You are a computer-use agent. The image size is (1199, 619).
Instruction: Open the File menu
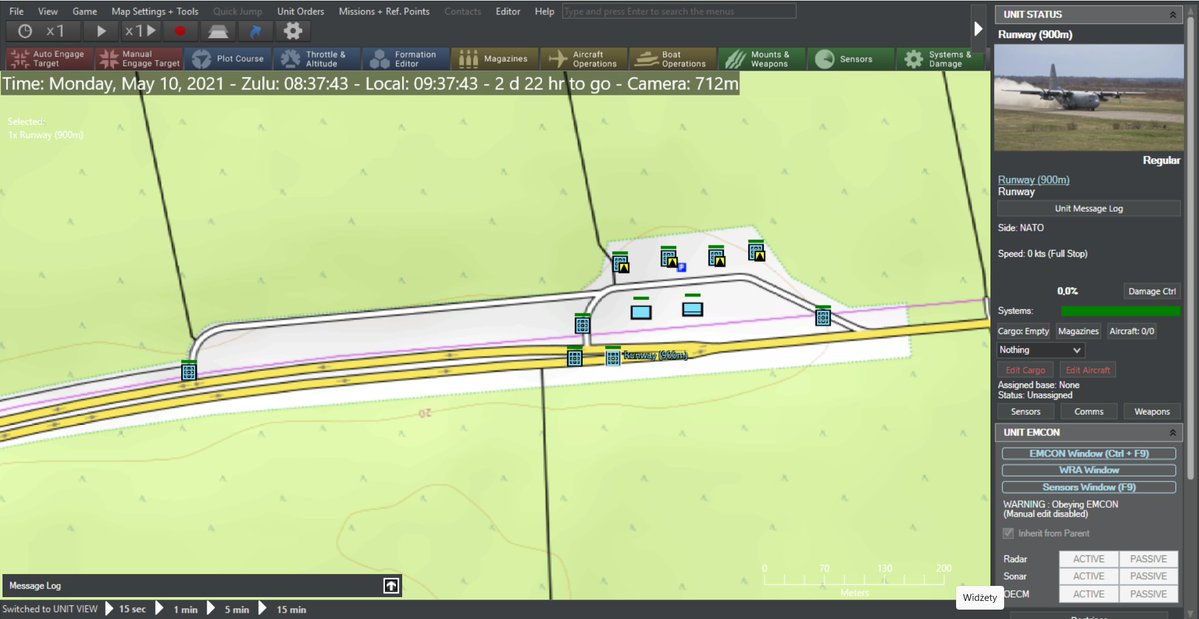coord(16,11)
